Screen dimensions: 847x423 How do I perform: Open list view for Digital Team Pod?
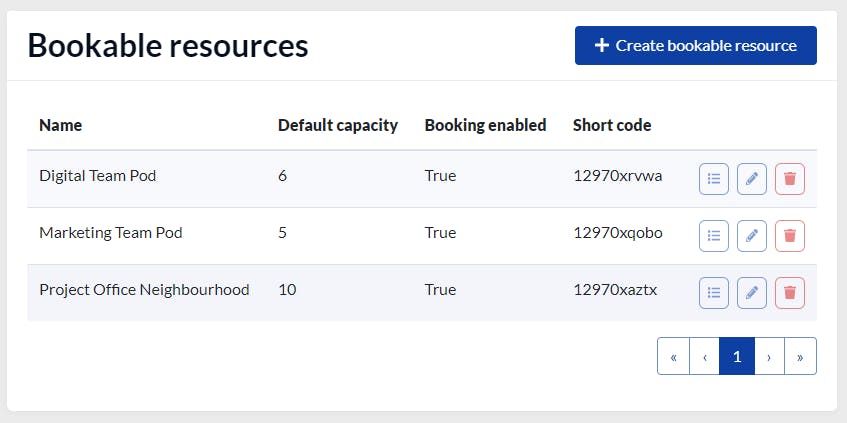pos(714,179)
